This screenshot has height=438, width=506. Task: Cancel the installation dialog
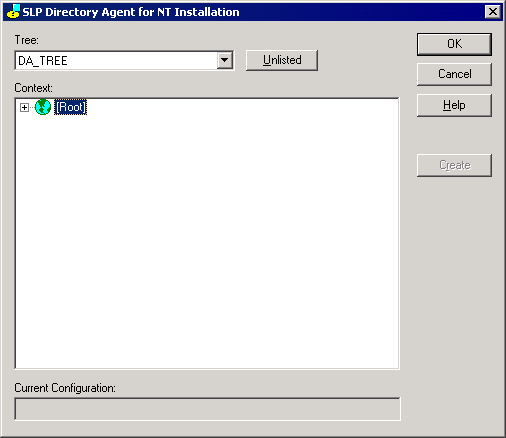click(x=454, y=74)
